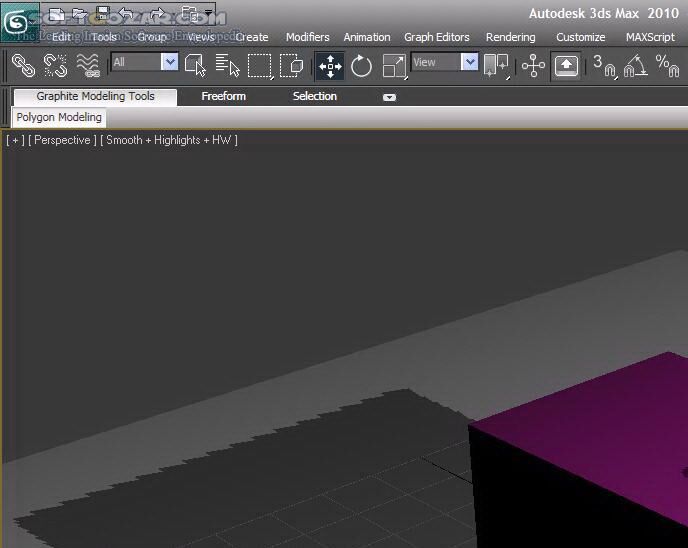Activate the Select and Move tool
The image size is (688, 548).
pos(330,66)
